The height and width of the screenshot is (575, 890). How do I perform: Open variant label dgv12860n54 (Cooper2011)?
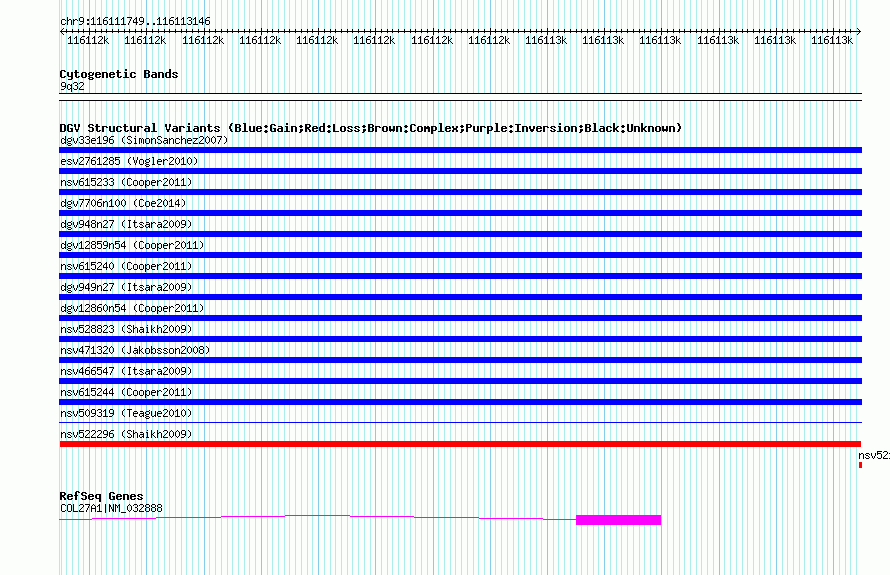tap(132, 308)
